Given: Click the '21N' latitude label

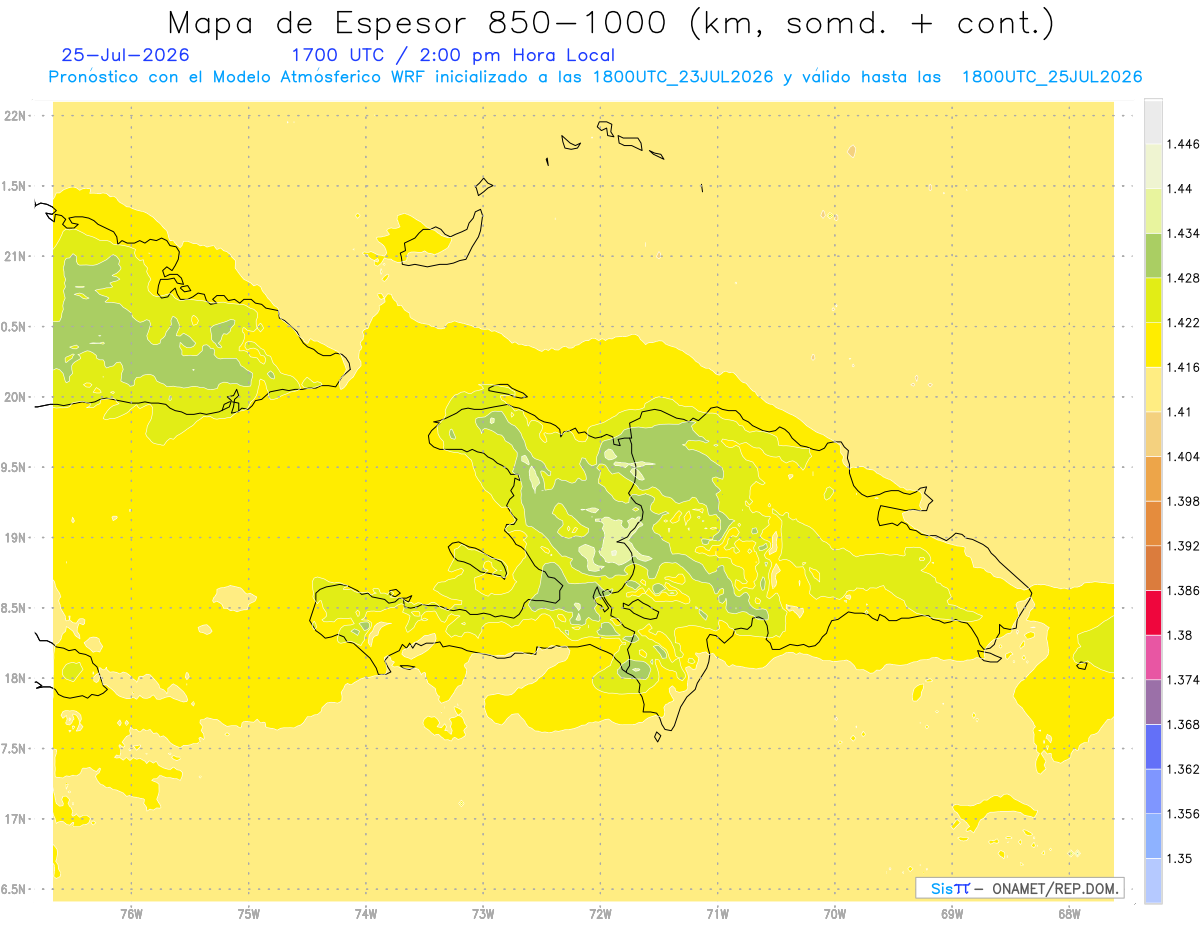Looking at the screenshot, I should coord(15,257).
